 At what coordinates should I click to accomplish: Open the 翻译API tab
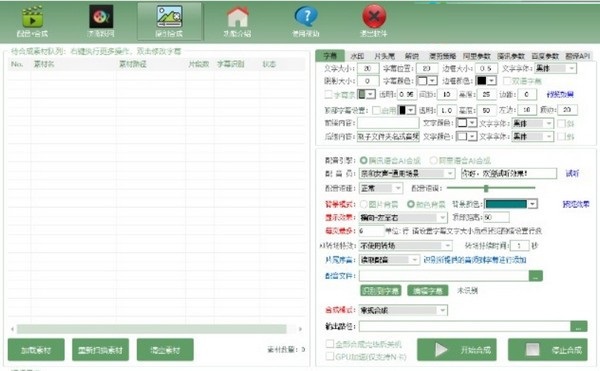point(578,56)
